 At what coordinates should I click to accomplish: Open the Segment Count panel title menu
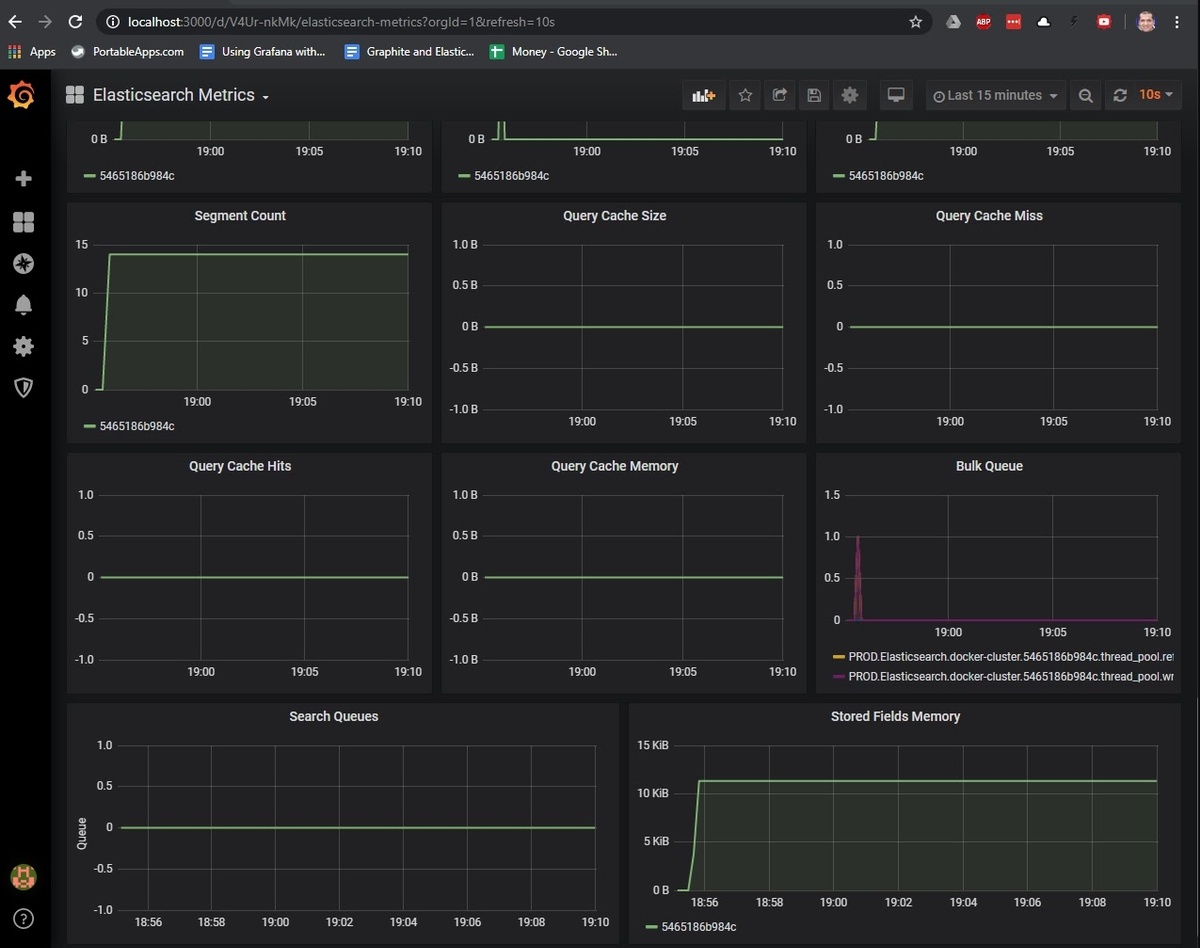tap(240, 215)
